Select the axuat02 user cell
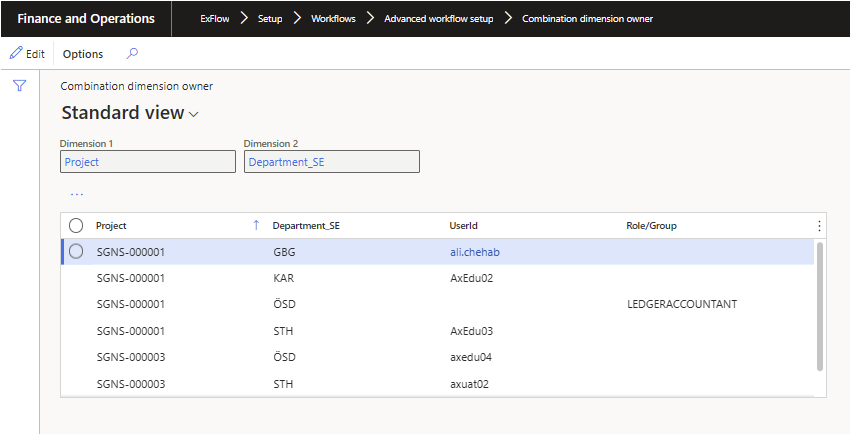 pyautogui.click(x=469, y=384)
